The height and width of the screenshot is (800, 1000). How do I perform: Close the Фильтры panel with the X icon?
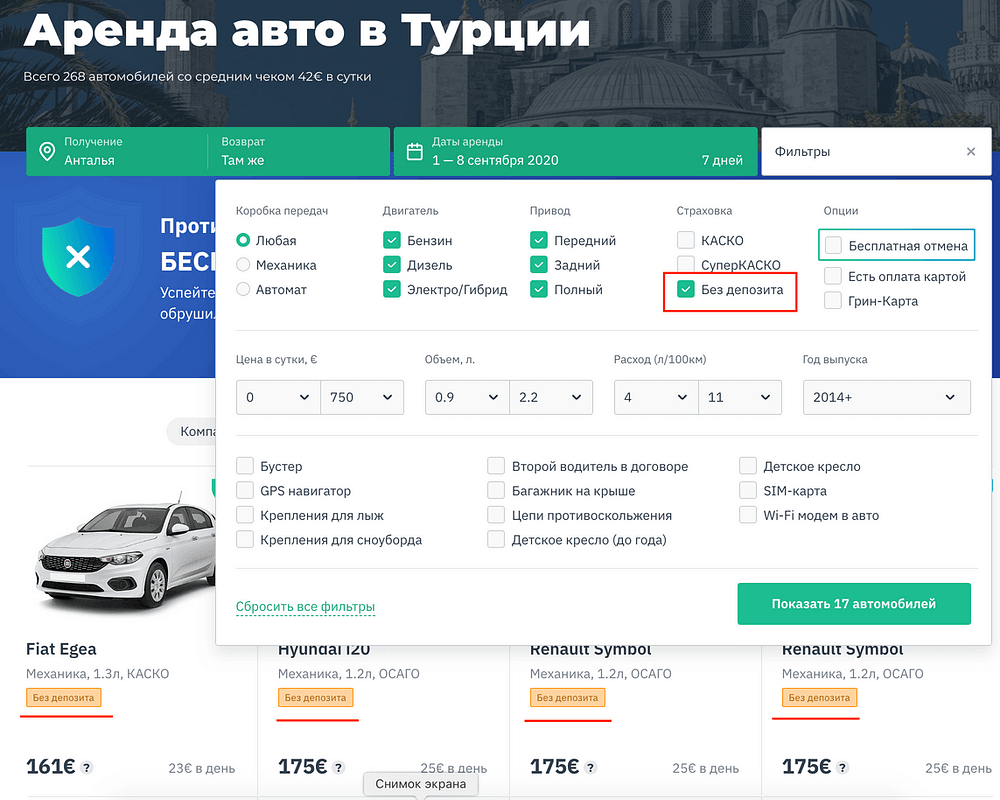point(970,151)
